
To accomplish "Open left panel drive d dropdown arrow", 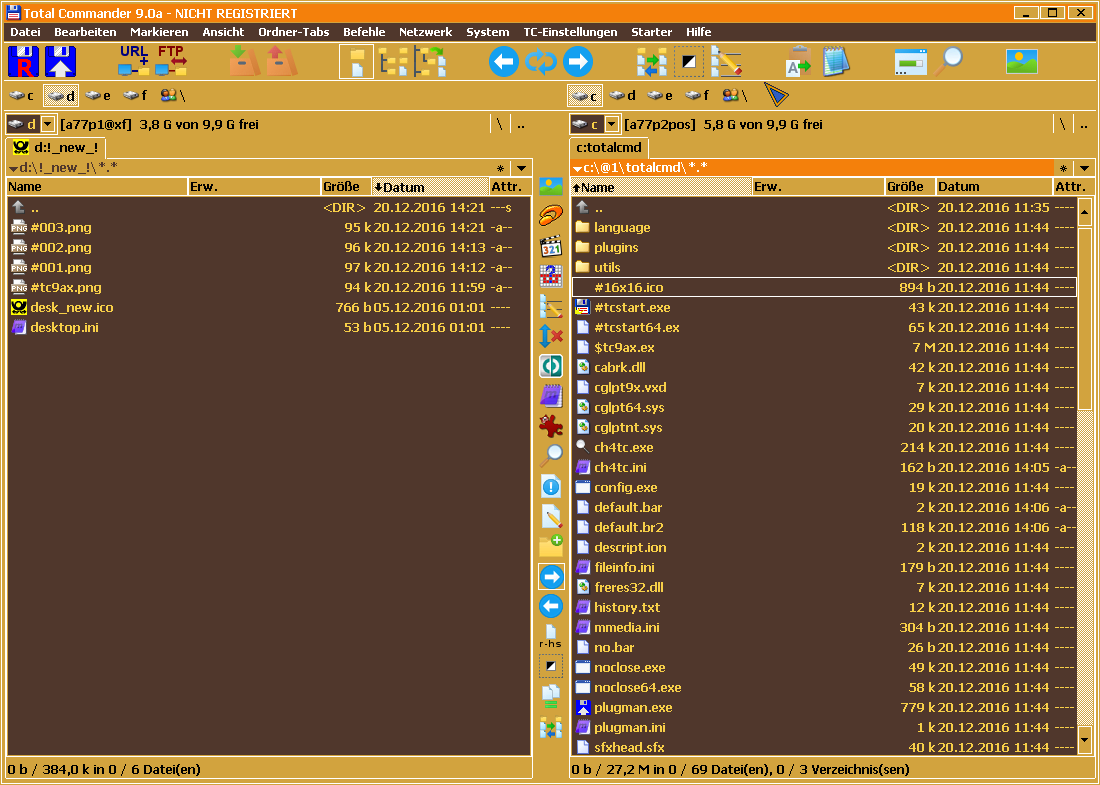I will 48,125.
